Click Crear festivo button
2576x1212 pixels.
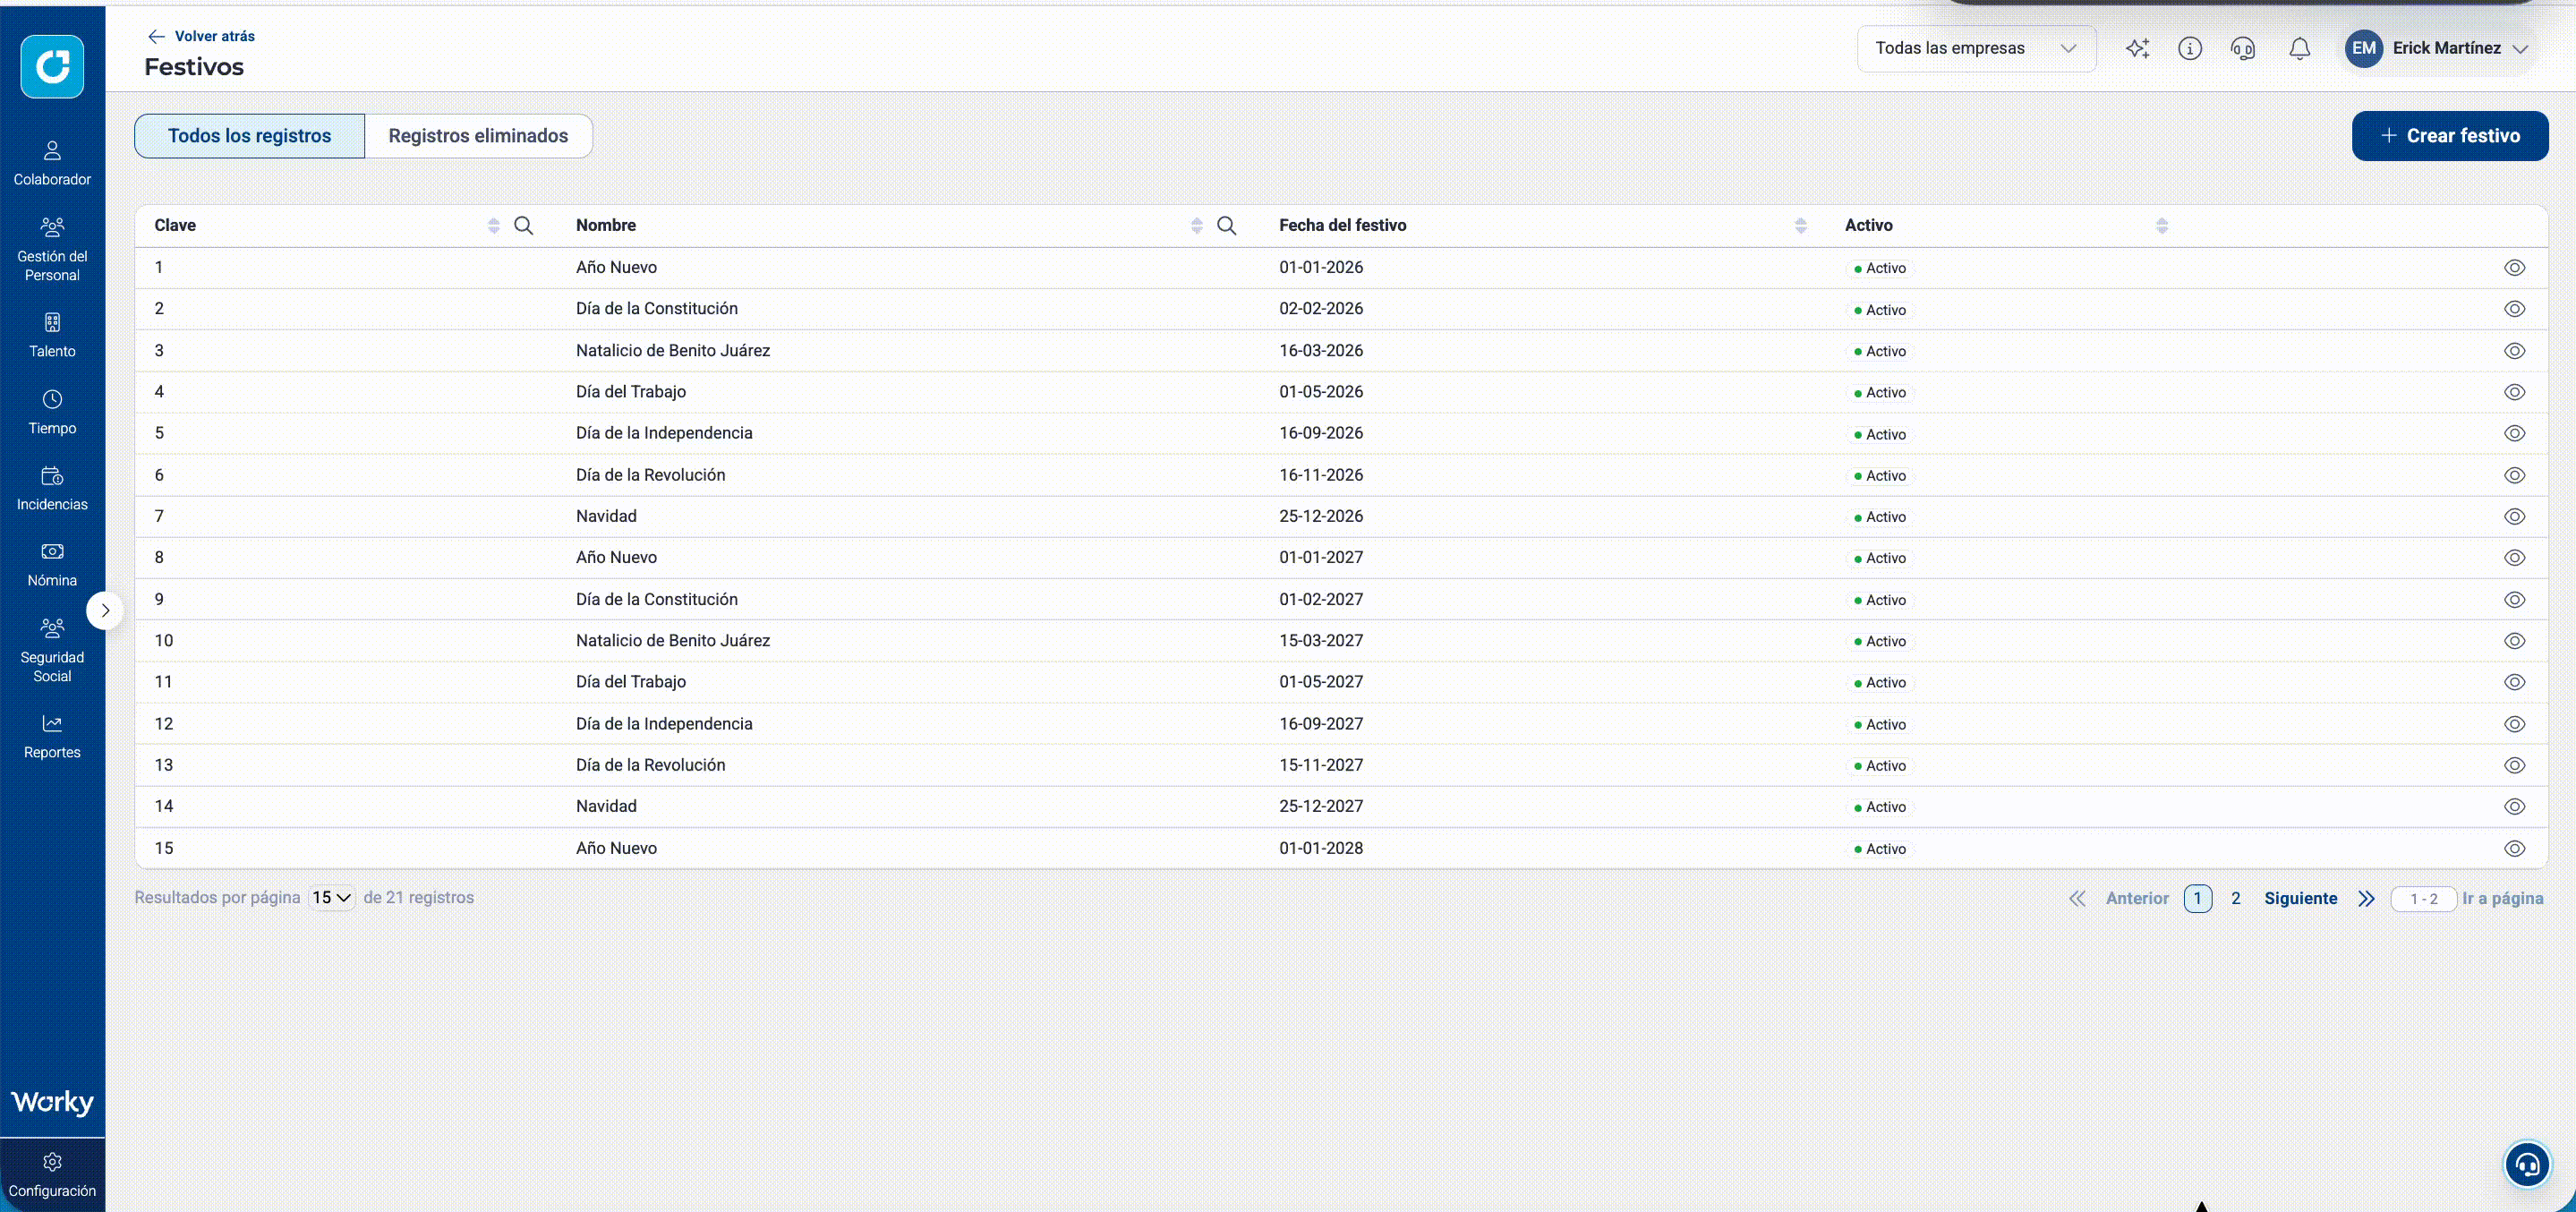click(2449, 136)
